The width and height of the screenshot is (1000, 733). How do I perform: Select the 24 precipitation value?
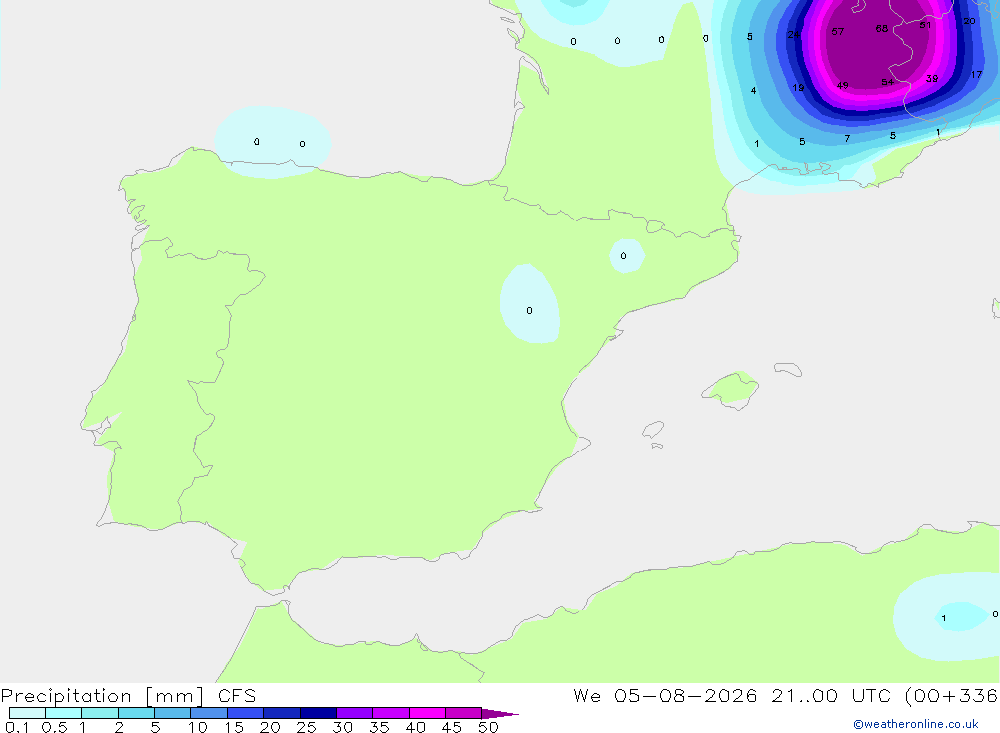click(x=793, y=34)
